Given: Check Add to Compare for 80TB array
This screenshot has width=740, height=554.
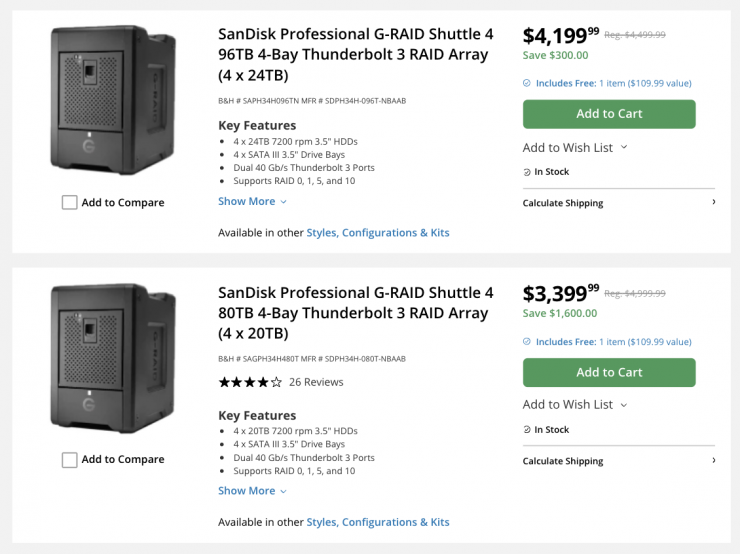Looking at the screenshot, I should click(x=70, y=460).
